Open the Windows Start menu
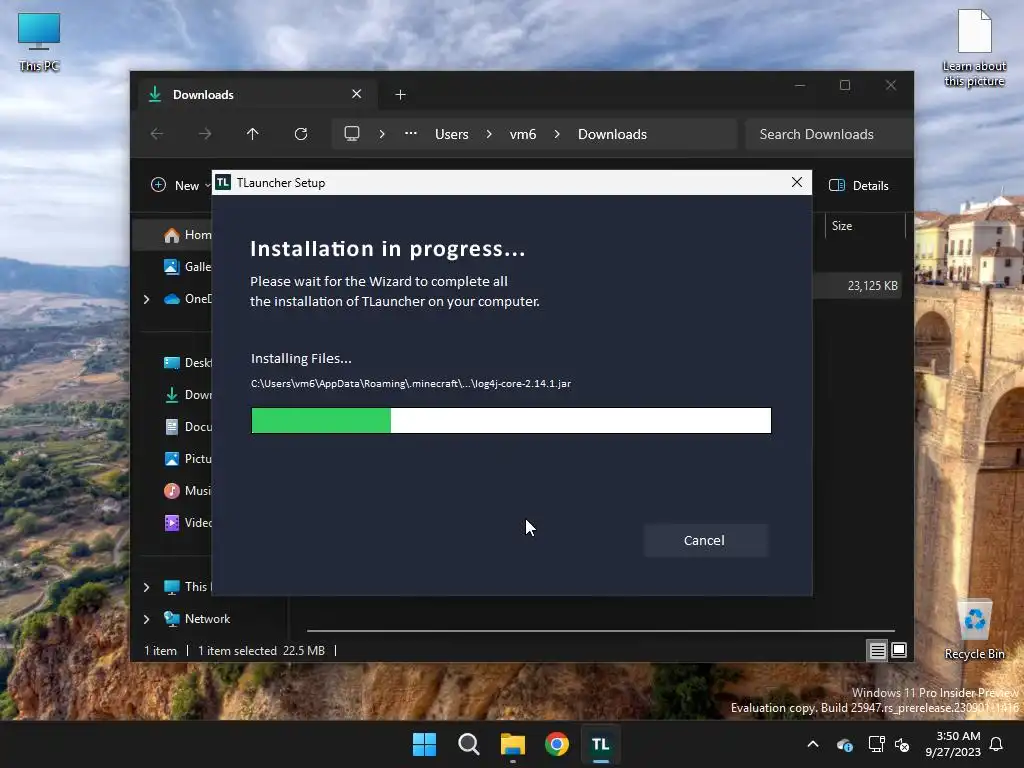The width and height of the screenshot is (1024, 768). (x=424, y=744)
